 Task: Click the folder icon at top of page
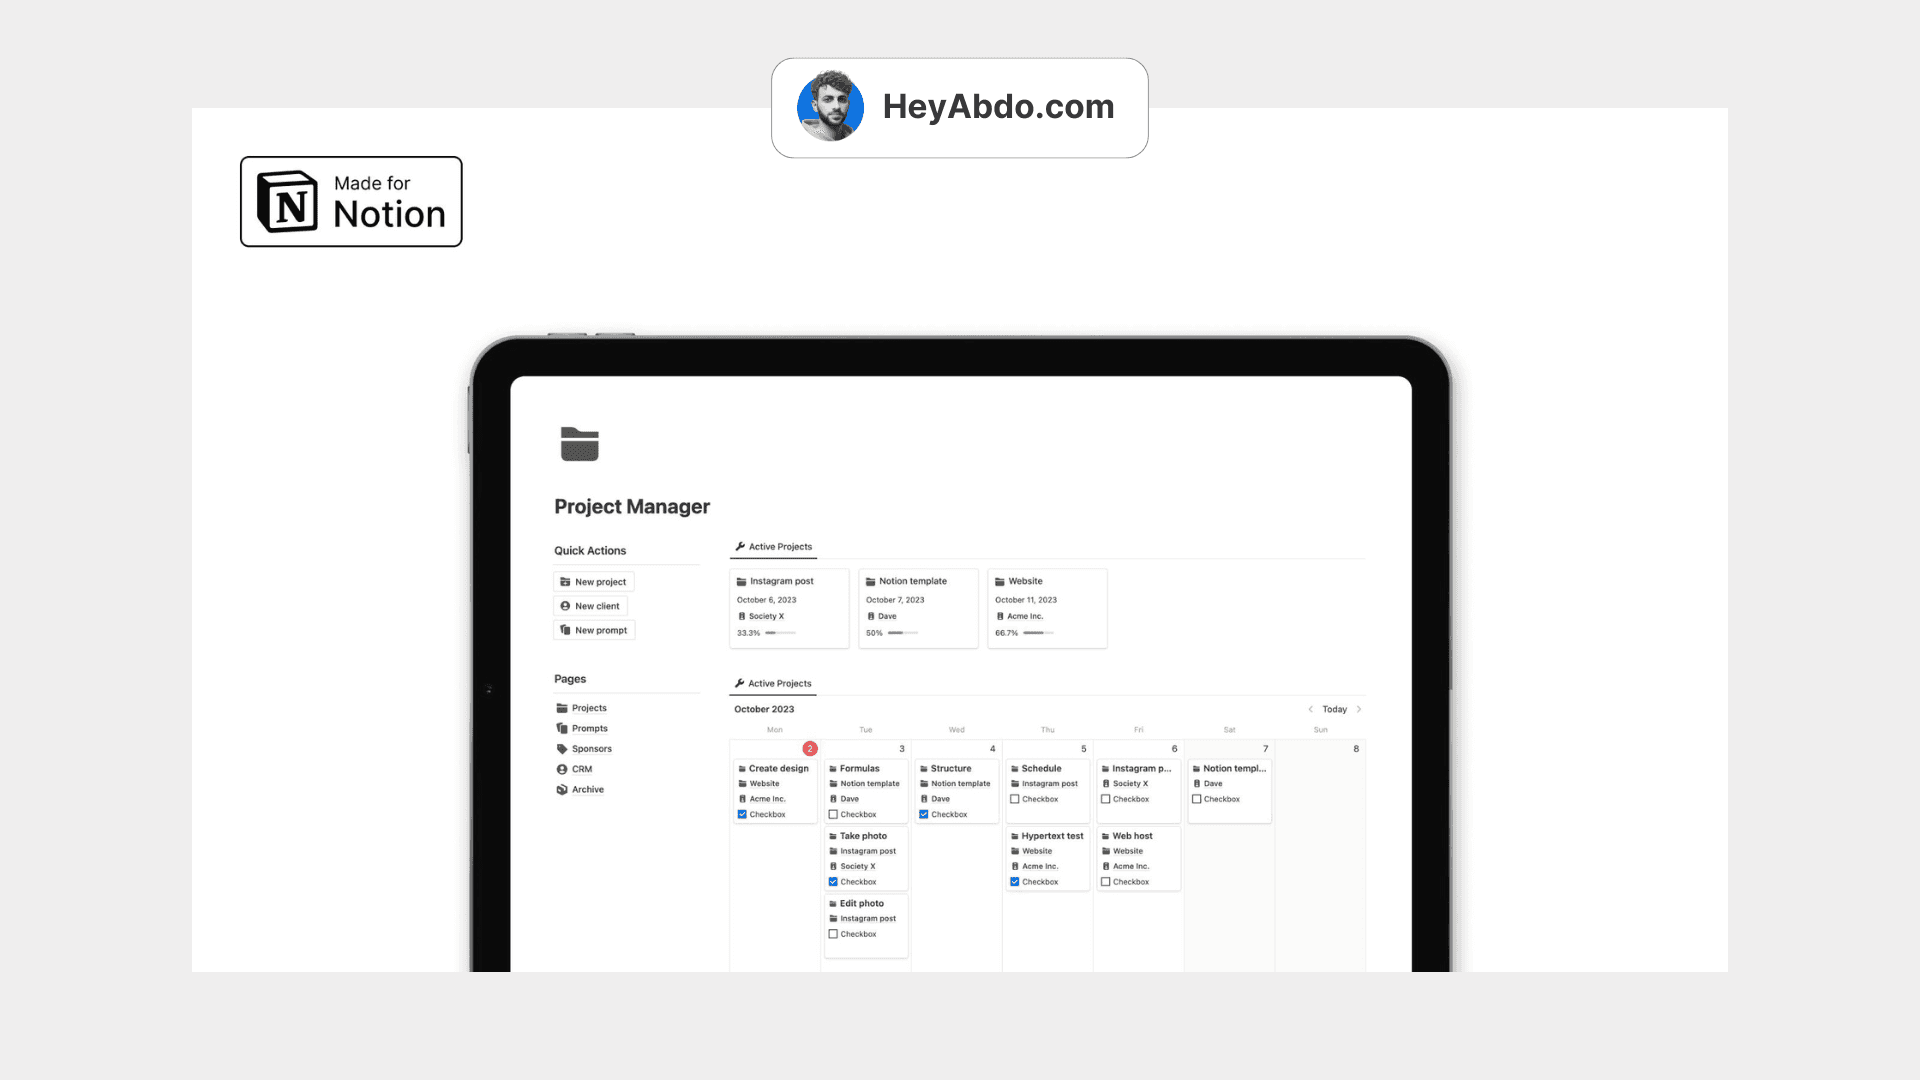coord(578,442)
